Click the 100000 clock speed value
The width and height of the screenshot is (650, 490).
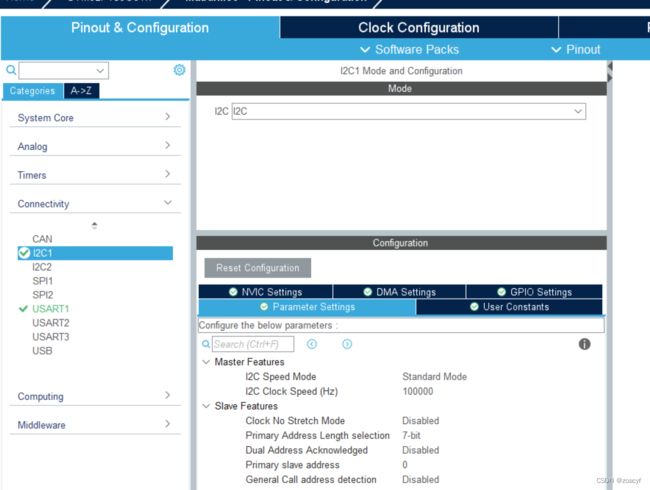[418, 391]
